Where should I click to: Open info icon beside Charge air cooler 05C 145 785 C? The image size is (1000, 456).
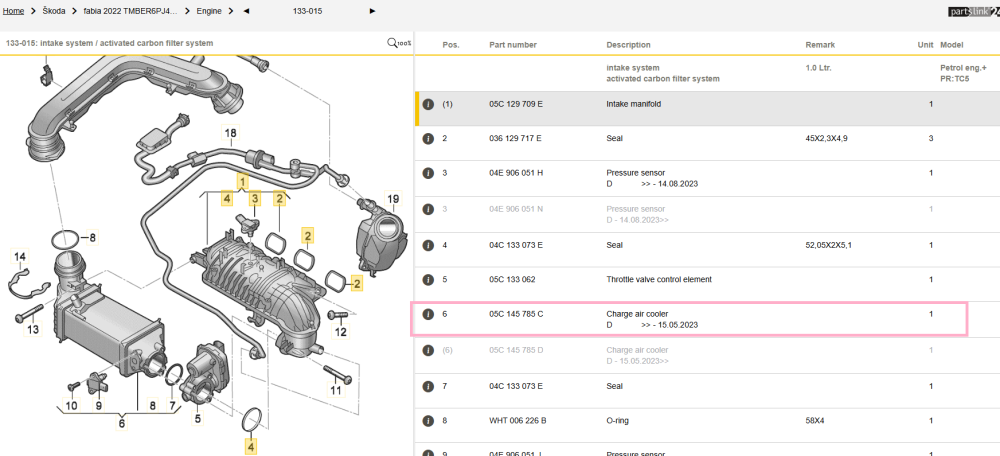coord(428,314)
